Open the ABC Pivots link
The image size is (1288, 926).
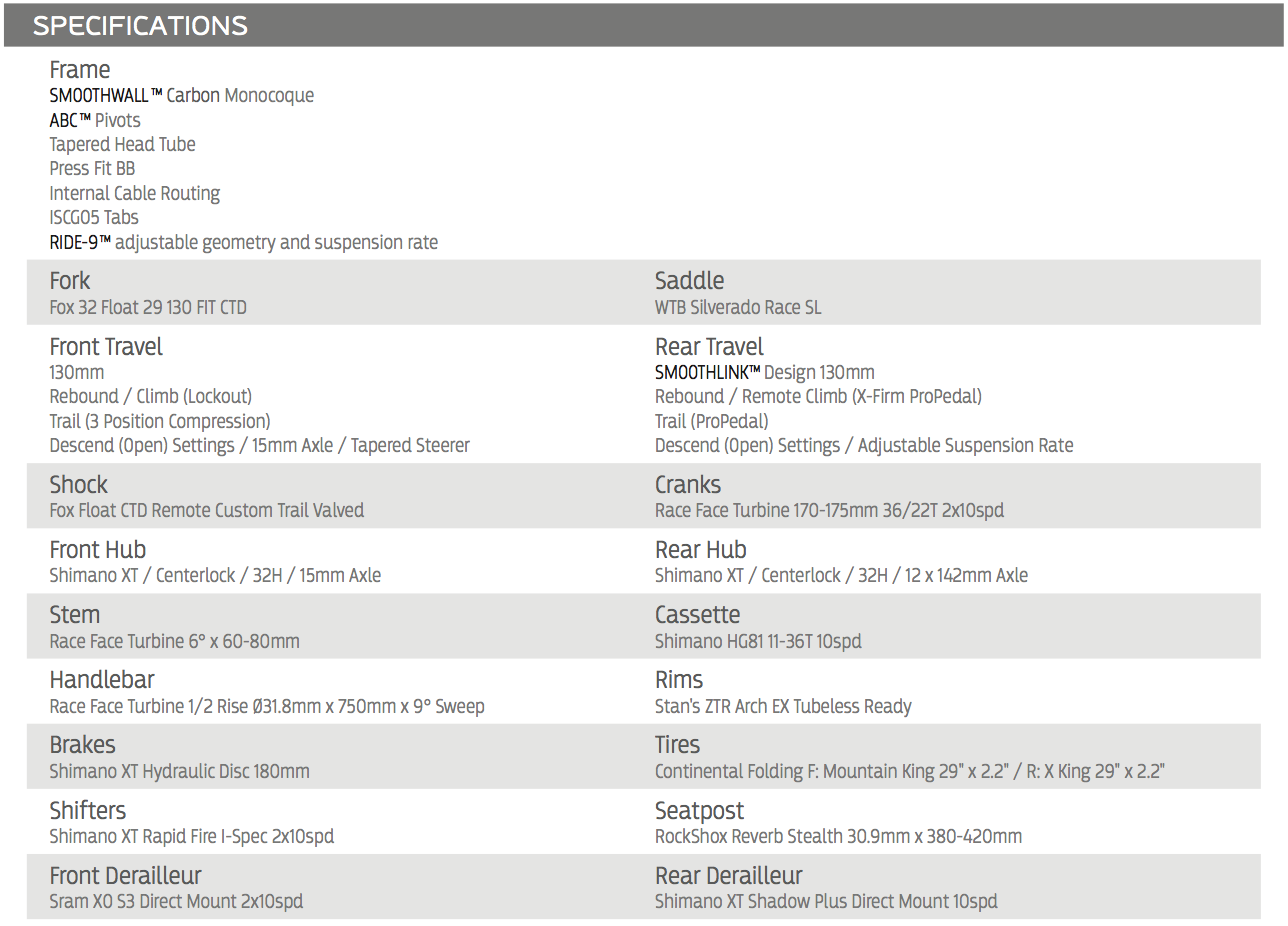pyautogui.click(x=95, y=120)
